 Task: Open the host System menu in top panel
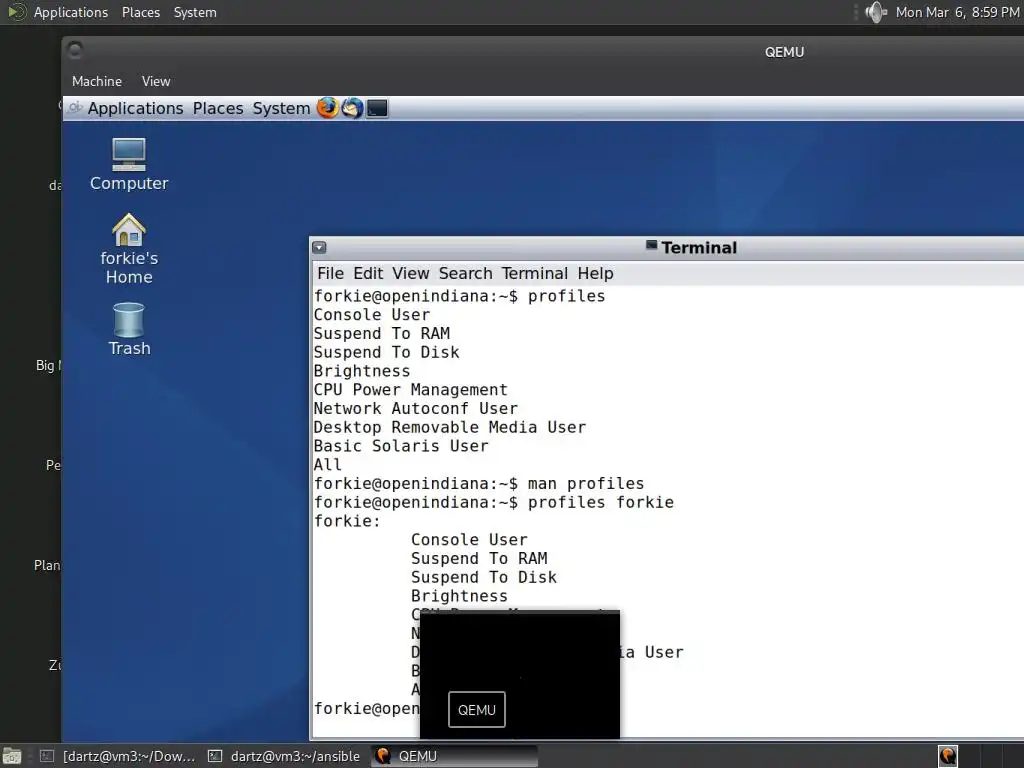coord(195,12)
